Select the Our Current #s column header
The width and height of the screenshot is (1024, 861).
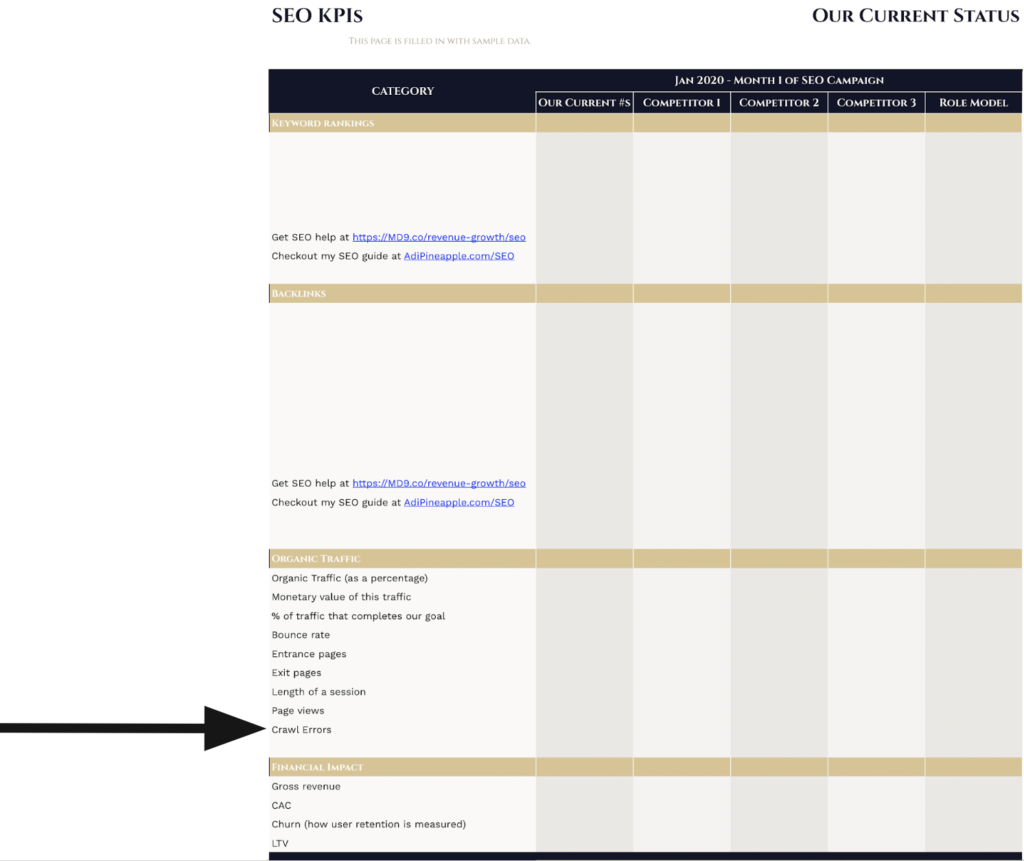click(584, 103)
